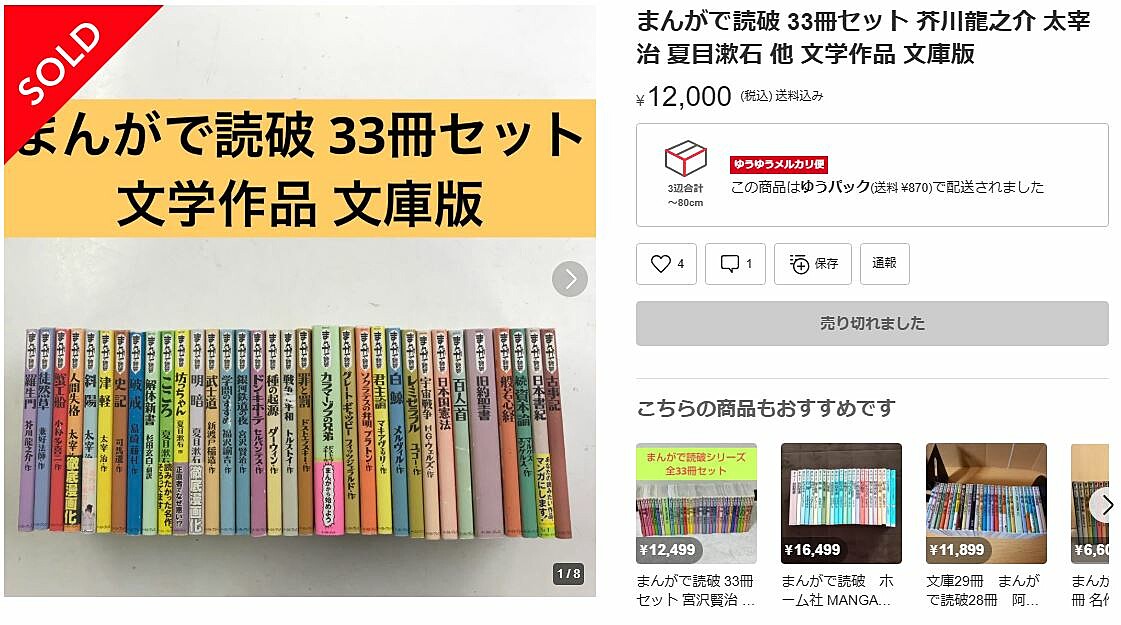This screenshot has height=625, width=1121.
Task: Click the 通報 report button
Action: (x=884, y=264)
